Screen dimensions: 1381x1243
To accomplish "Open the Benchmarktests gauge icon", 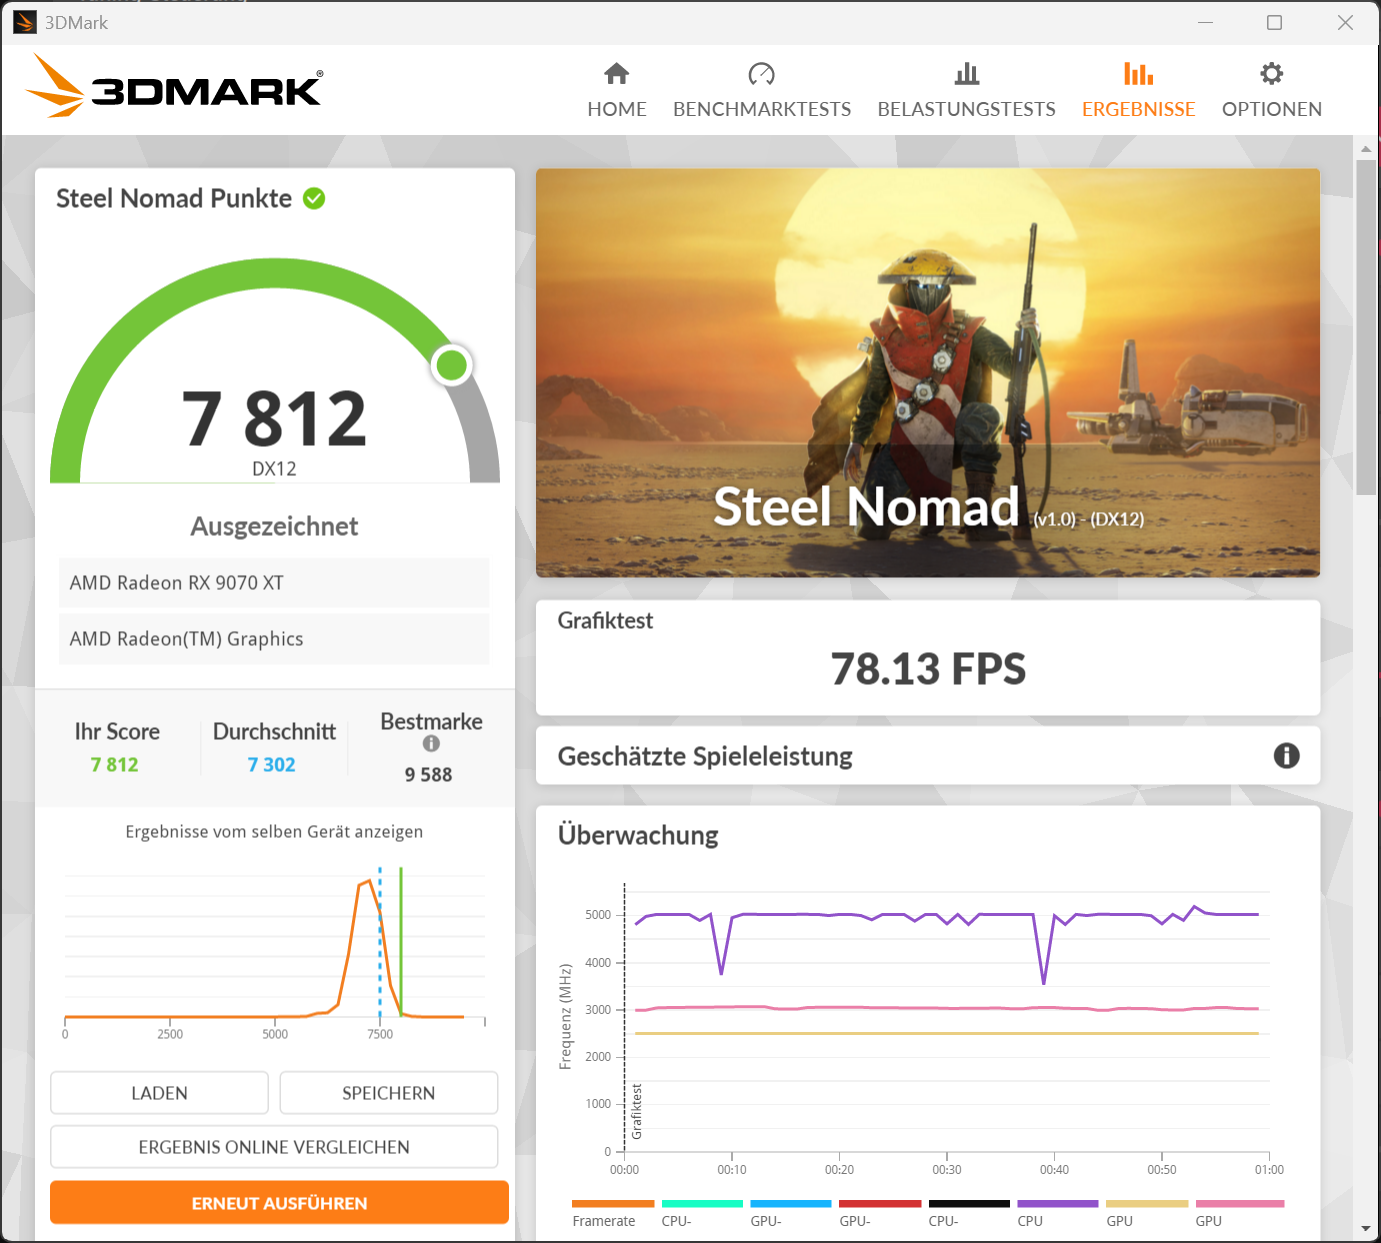I will 761,73.
